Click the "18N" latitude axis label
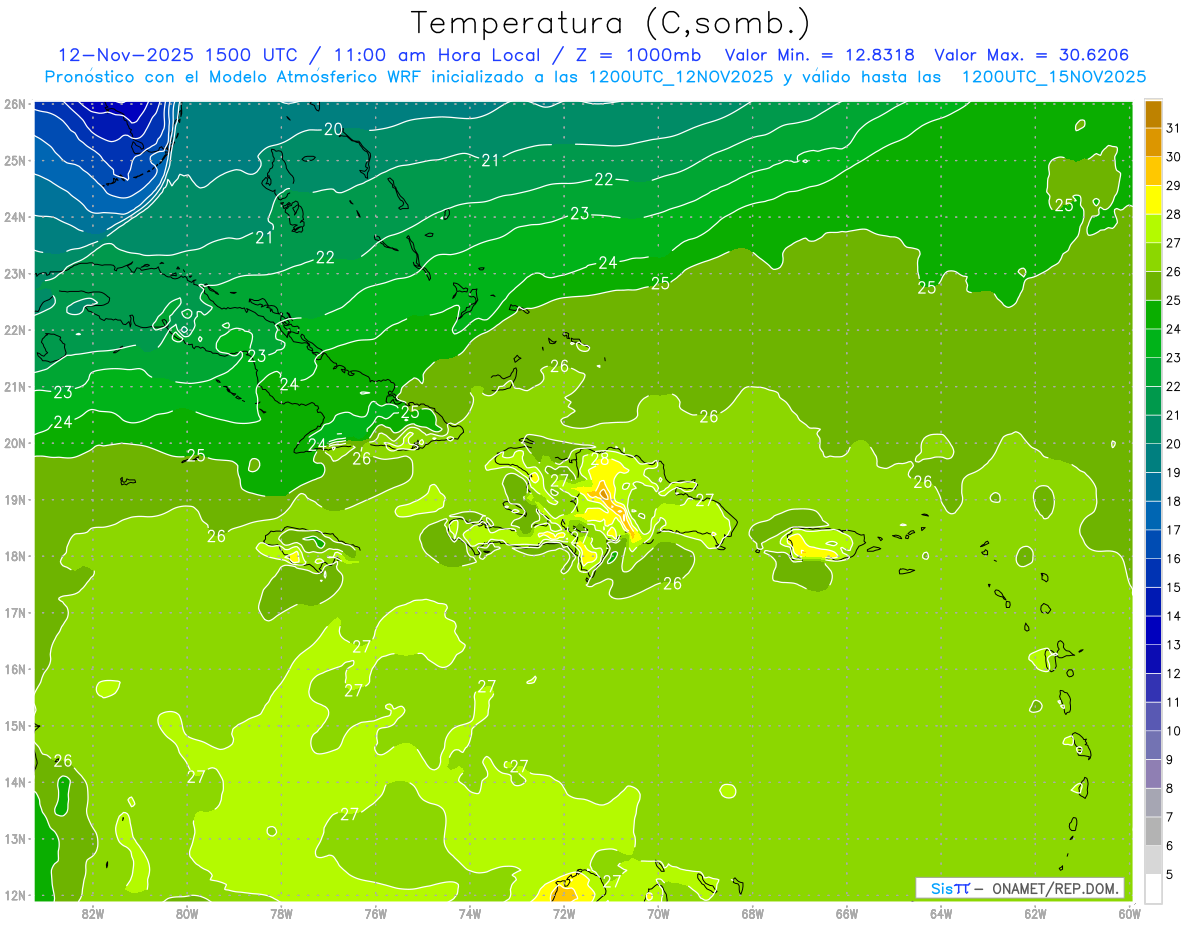This screenshot has width=1200, height=927. (x=14, y=556)
